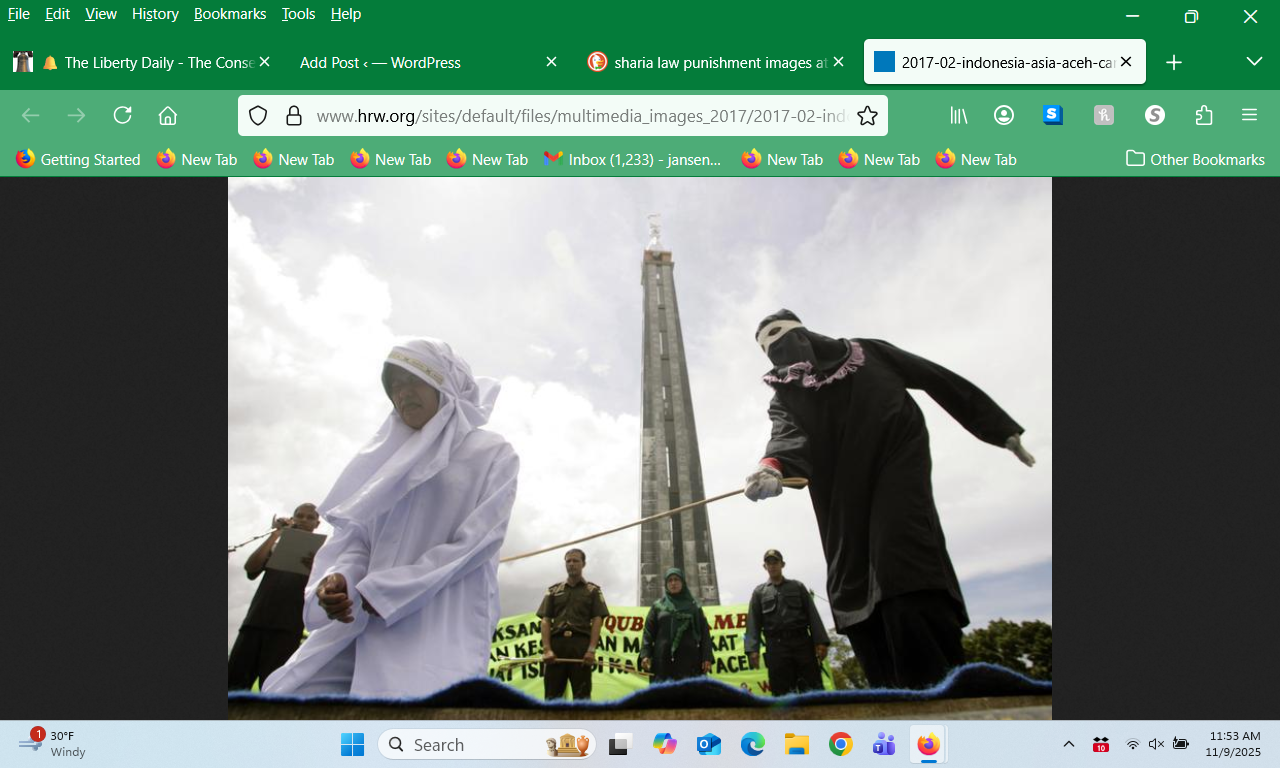
Task: Mute system volume from the tray
Action: (x=1156, y=744)
